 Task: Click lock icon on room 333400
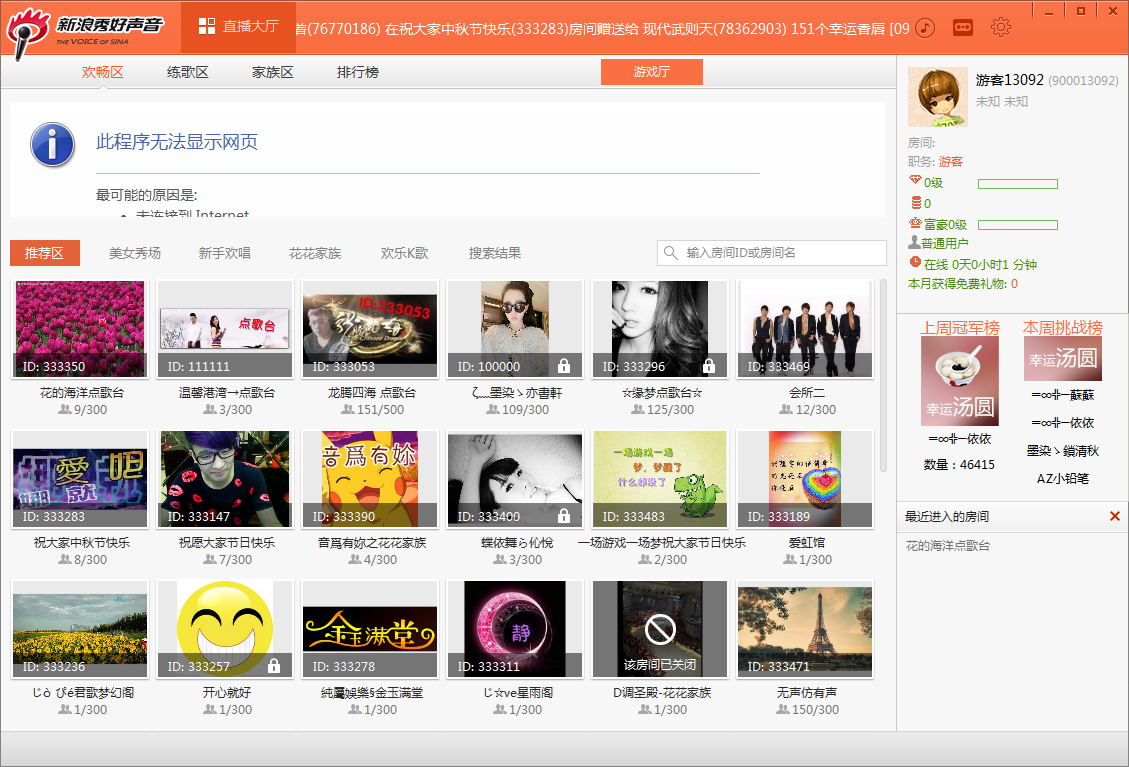564,516
